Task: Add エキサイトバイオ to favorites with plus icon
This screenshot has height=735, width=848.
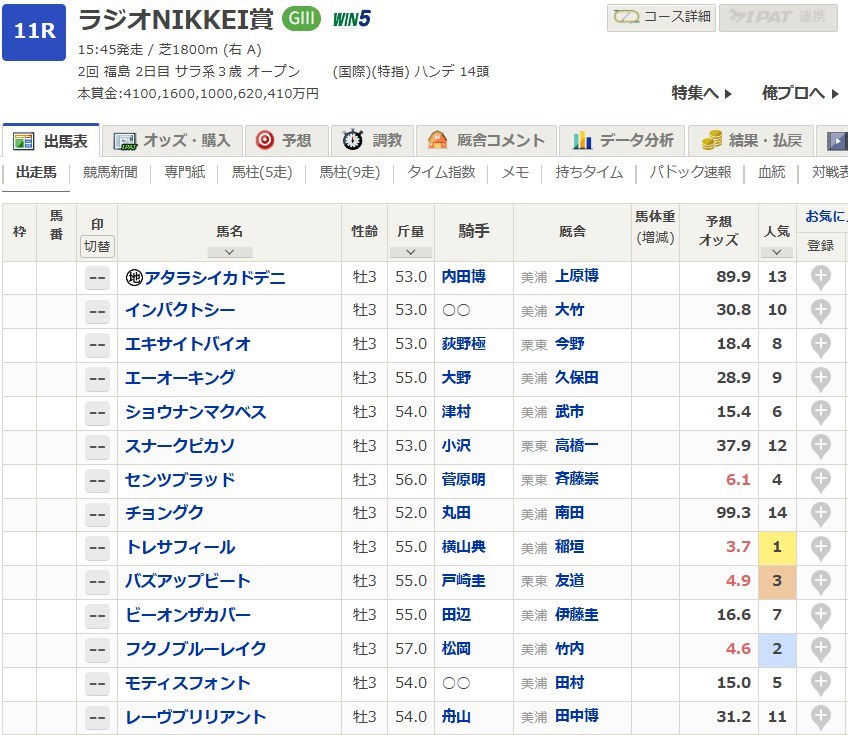Action: coord(820,345)
